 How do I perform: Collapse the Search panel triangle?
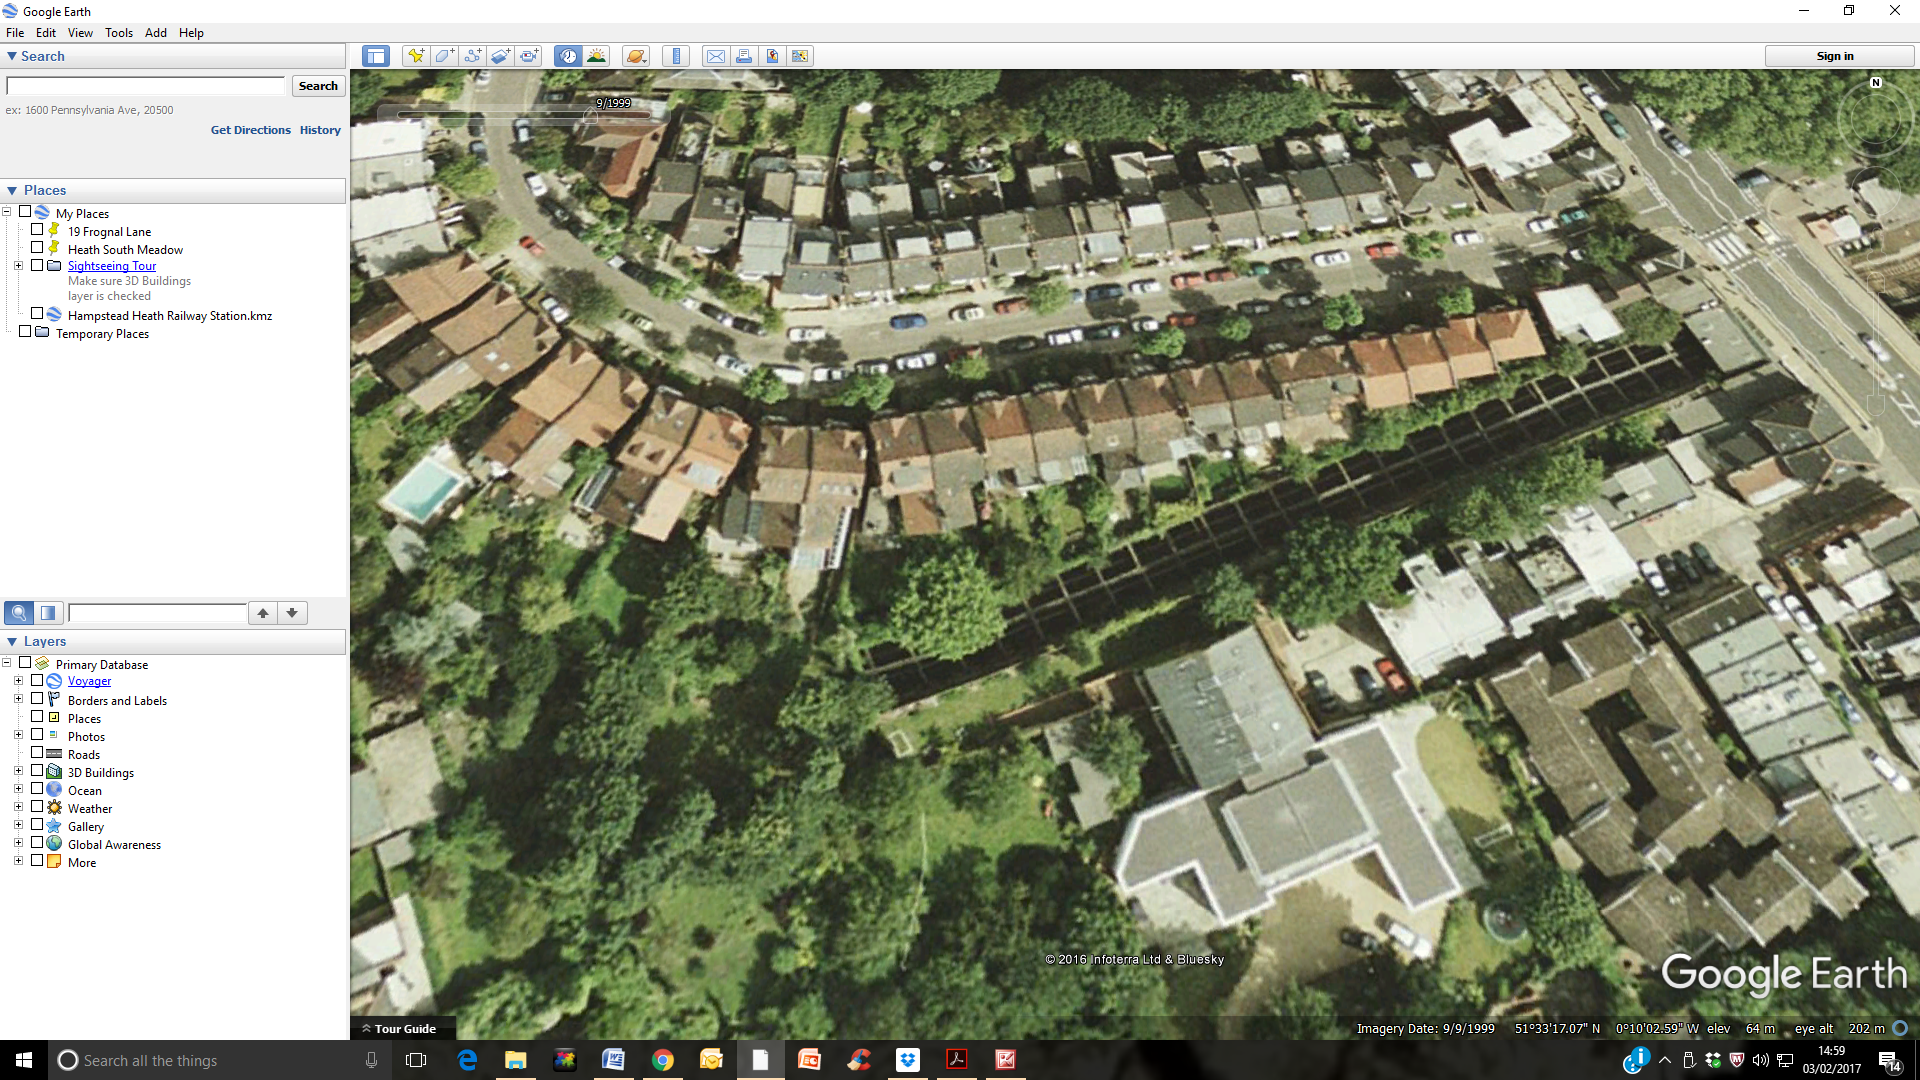coord(12,56)
